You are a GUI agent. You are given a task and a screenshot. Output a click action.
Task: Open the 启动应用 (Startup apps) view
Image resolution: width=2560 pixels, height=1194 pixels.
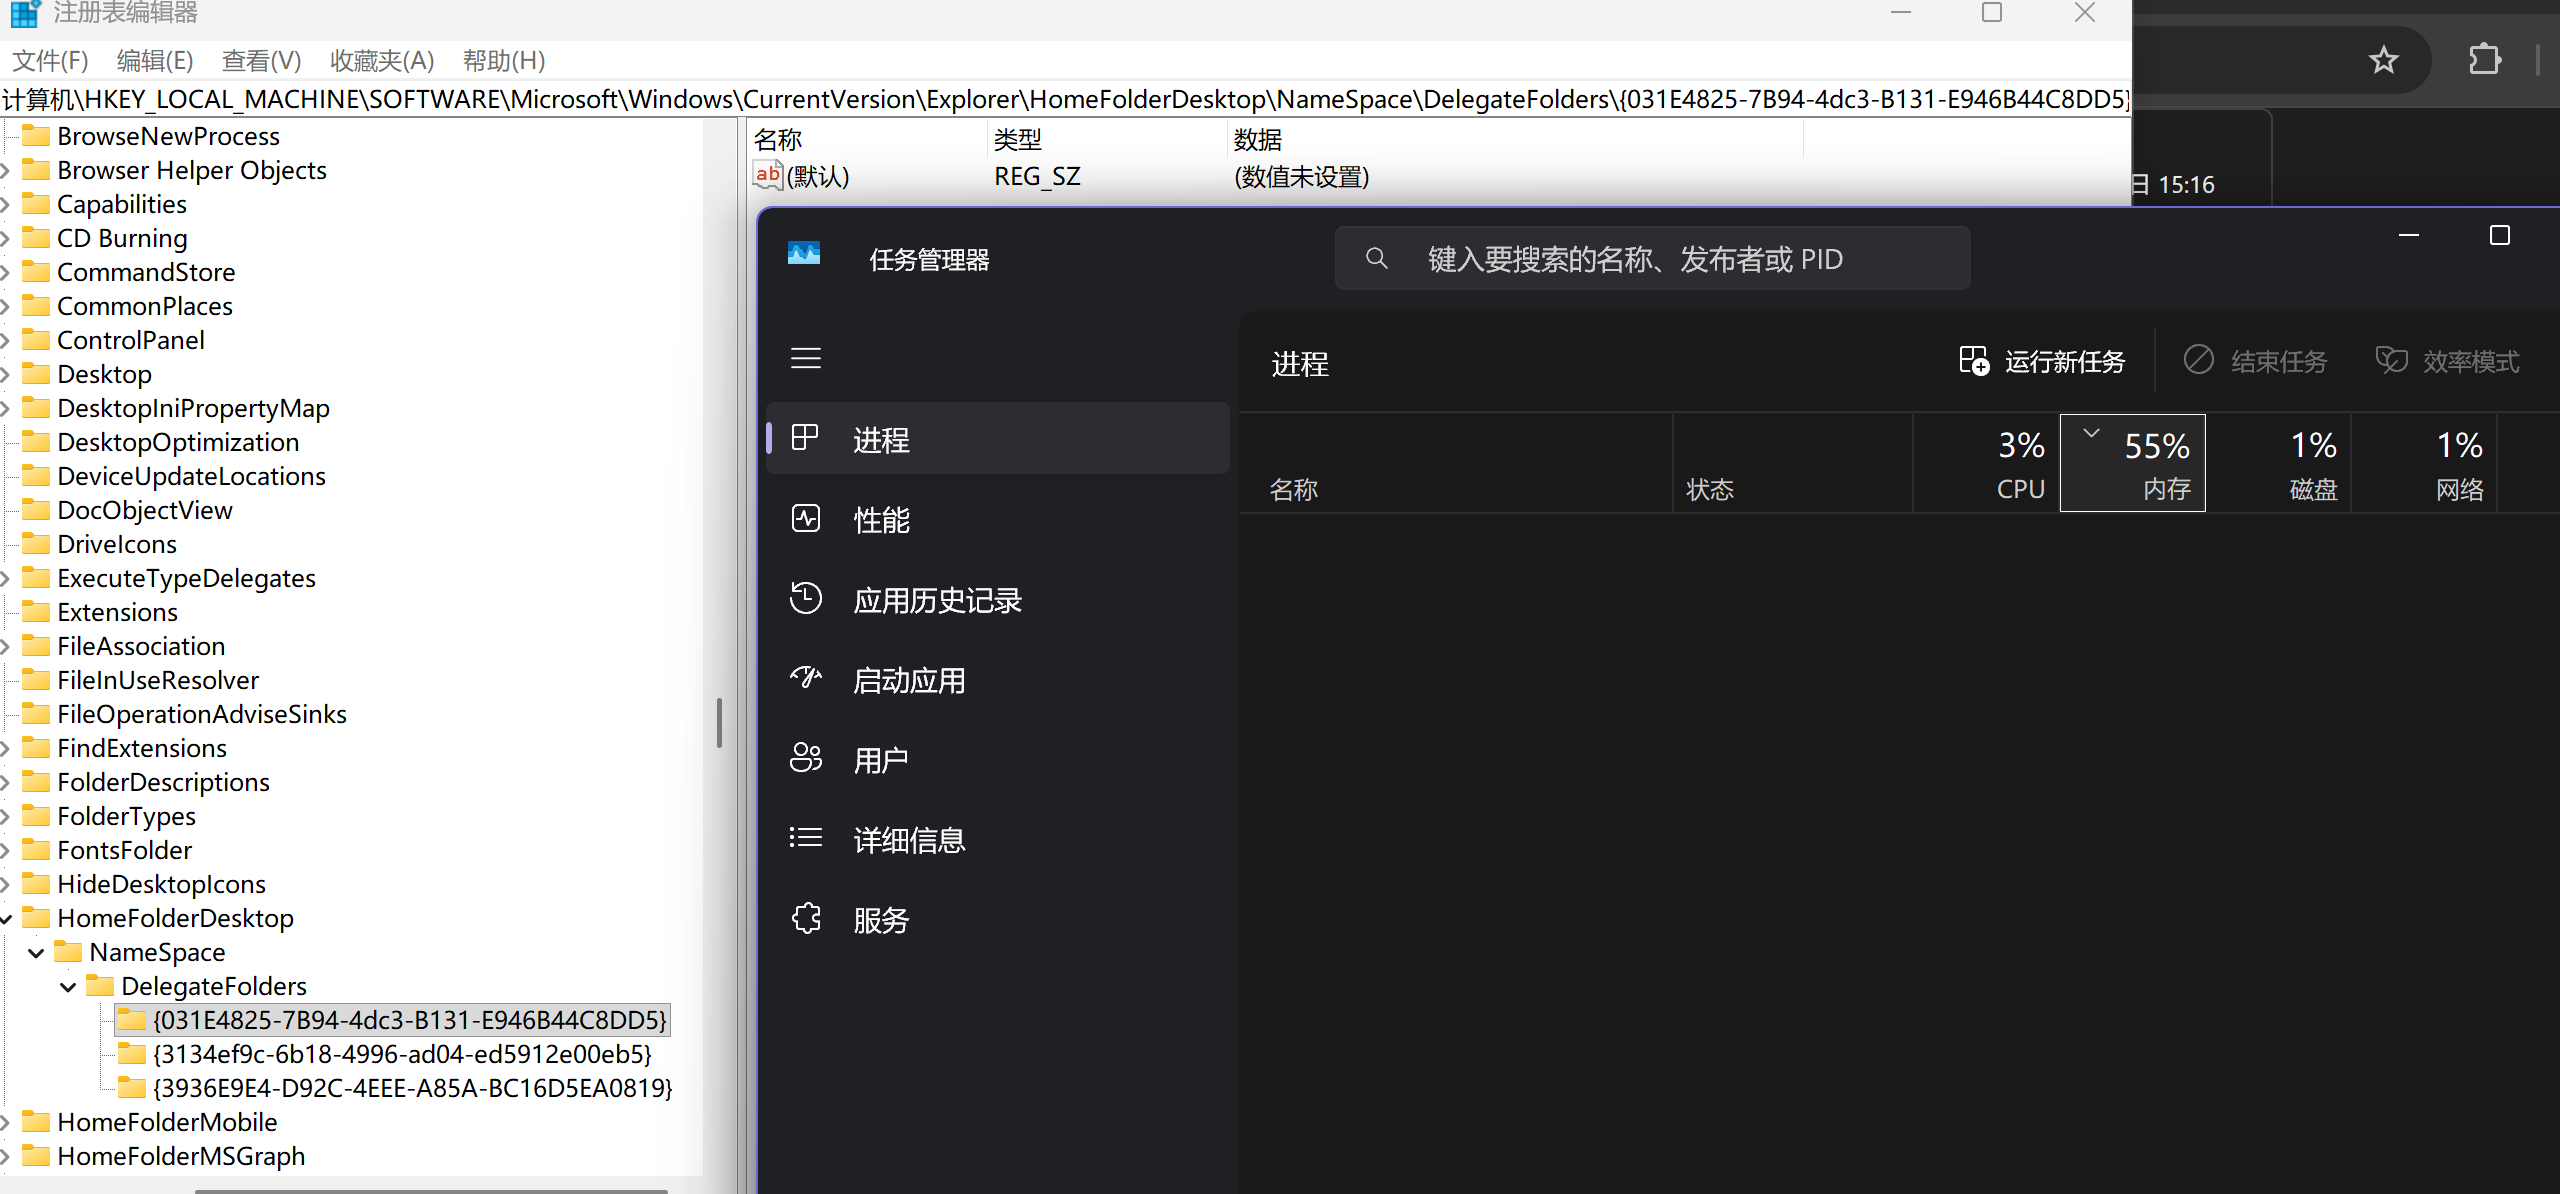click(x=908, y=679)
